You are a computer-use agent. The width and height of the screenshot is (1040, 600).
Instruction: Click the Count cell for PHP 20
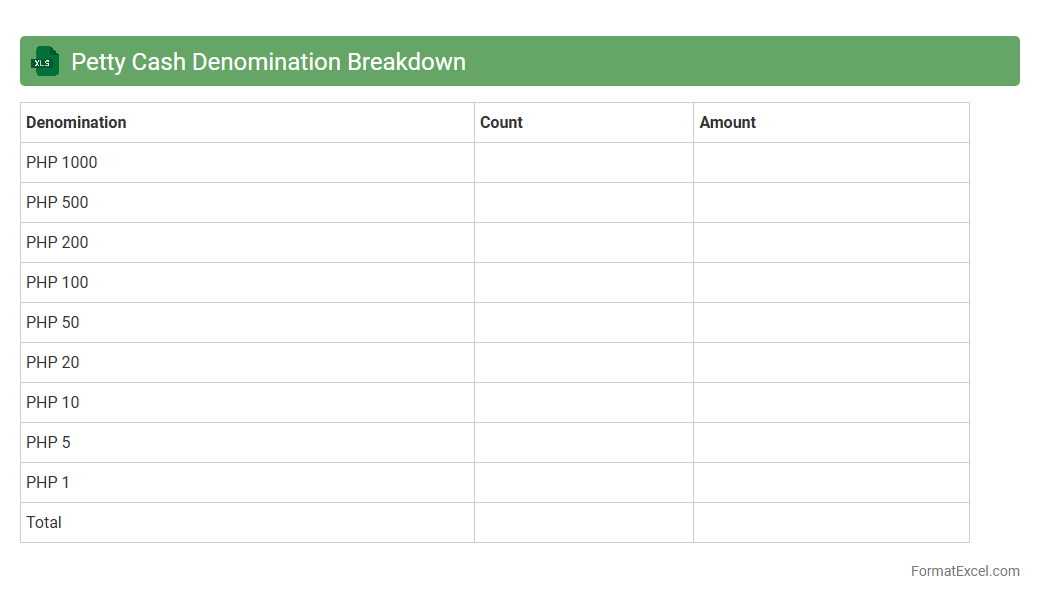pos(583,362)
